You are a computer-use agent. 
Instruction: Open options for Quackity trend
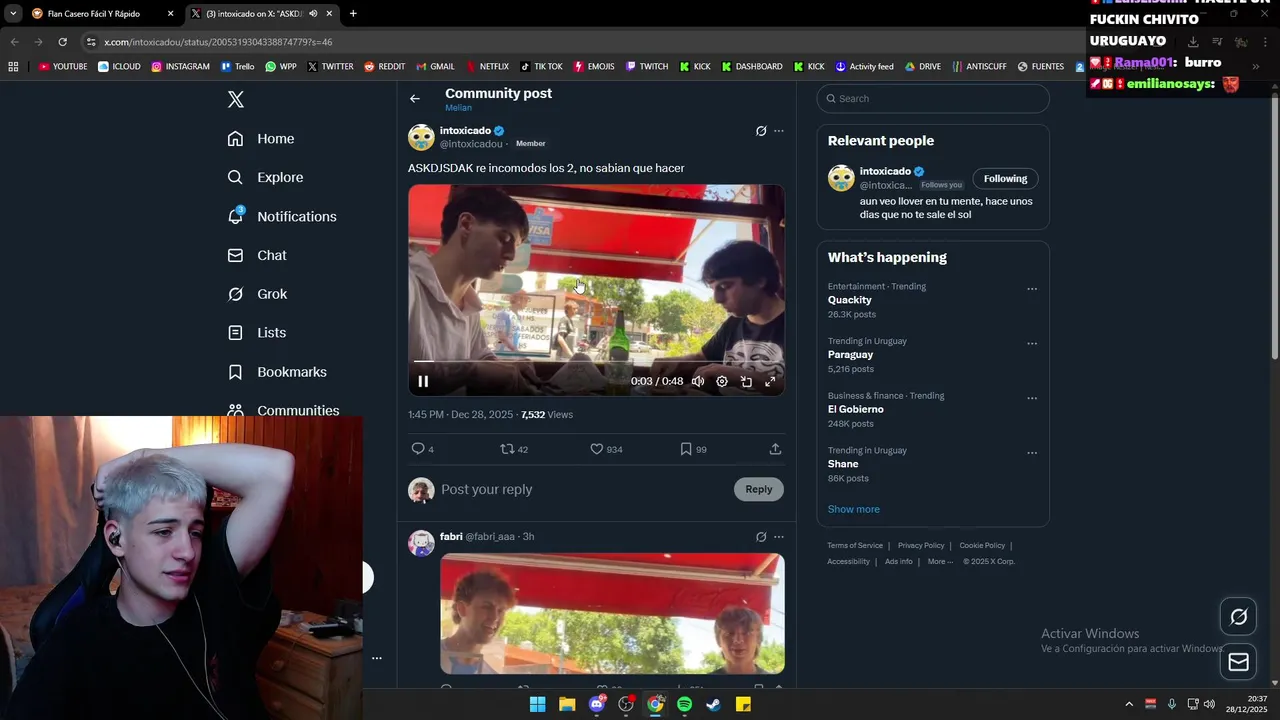1032,289
